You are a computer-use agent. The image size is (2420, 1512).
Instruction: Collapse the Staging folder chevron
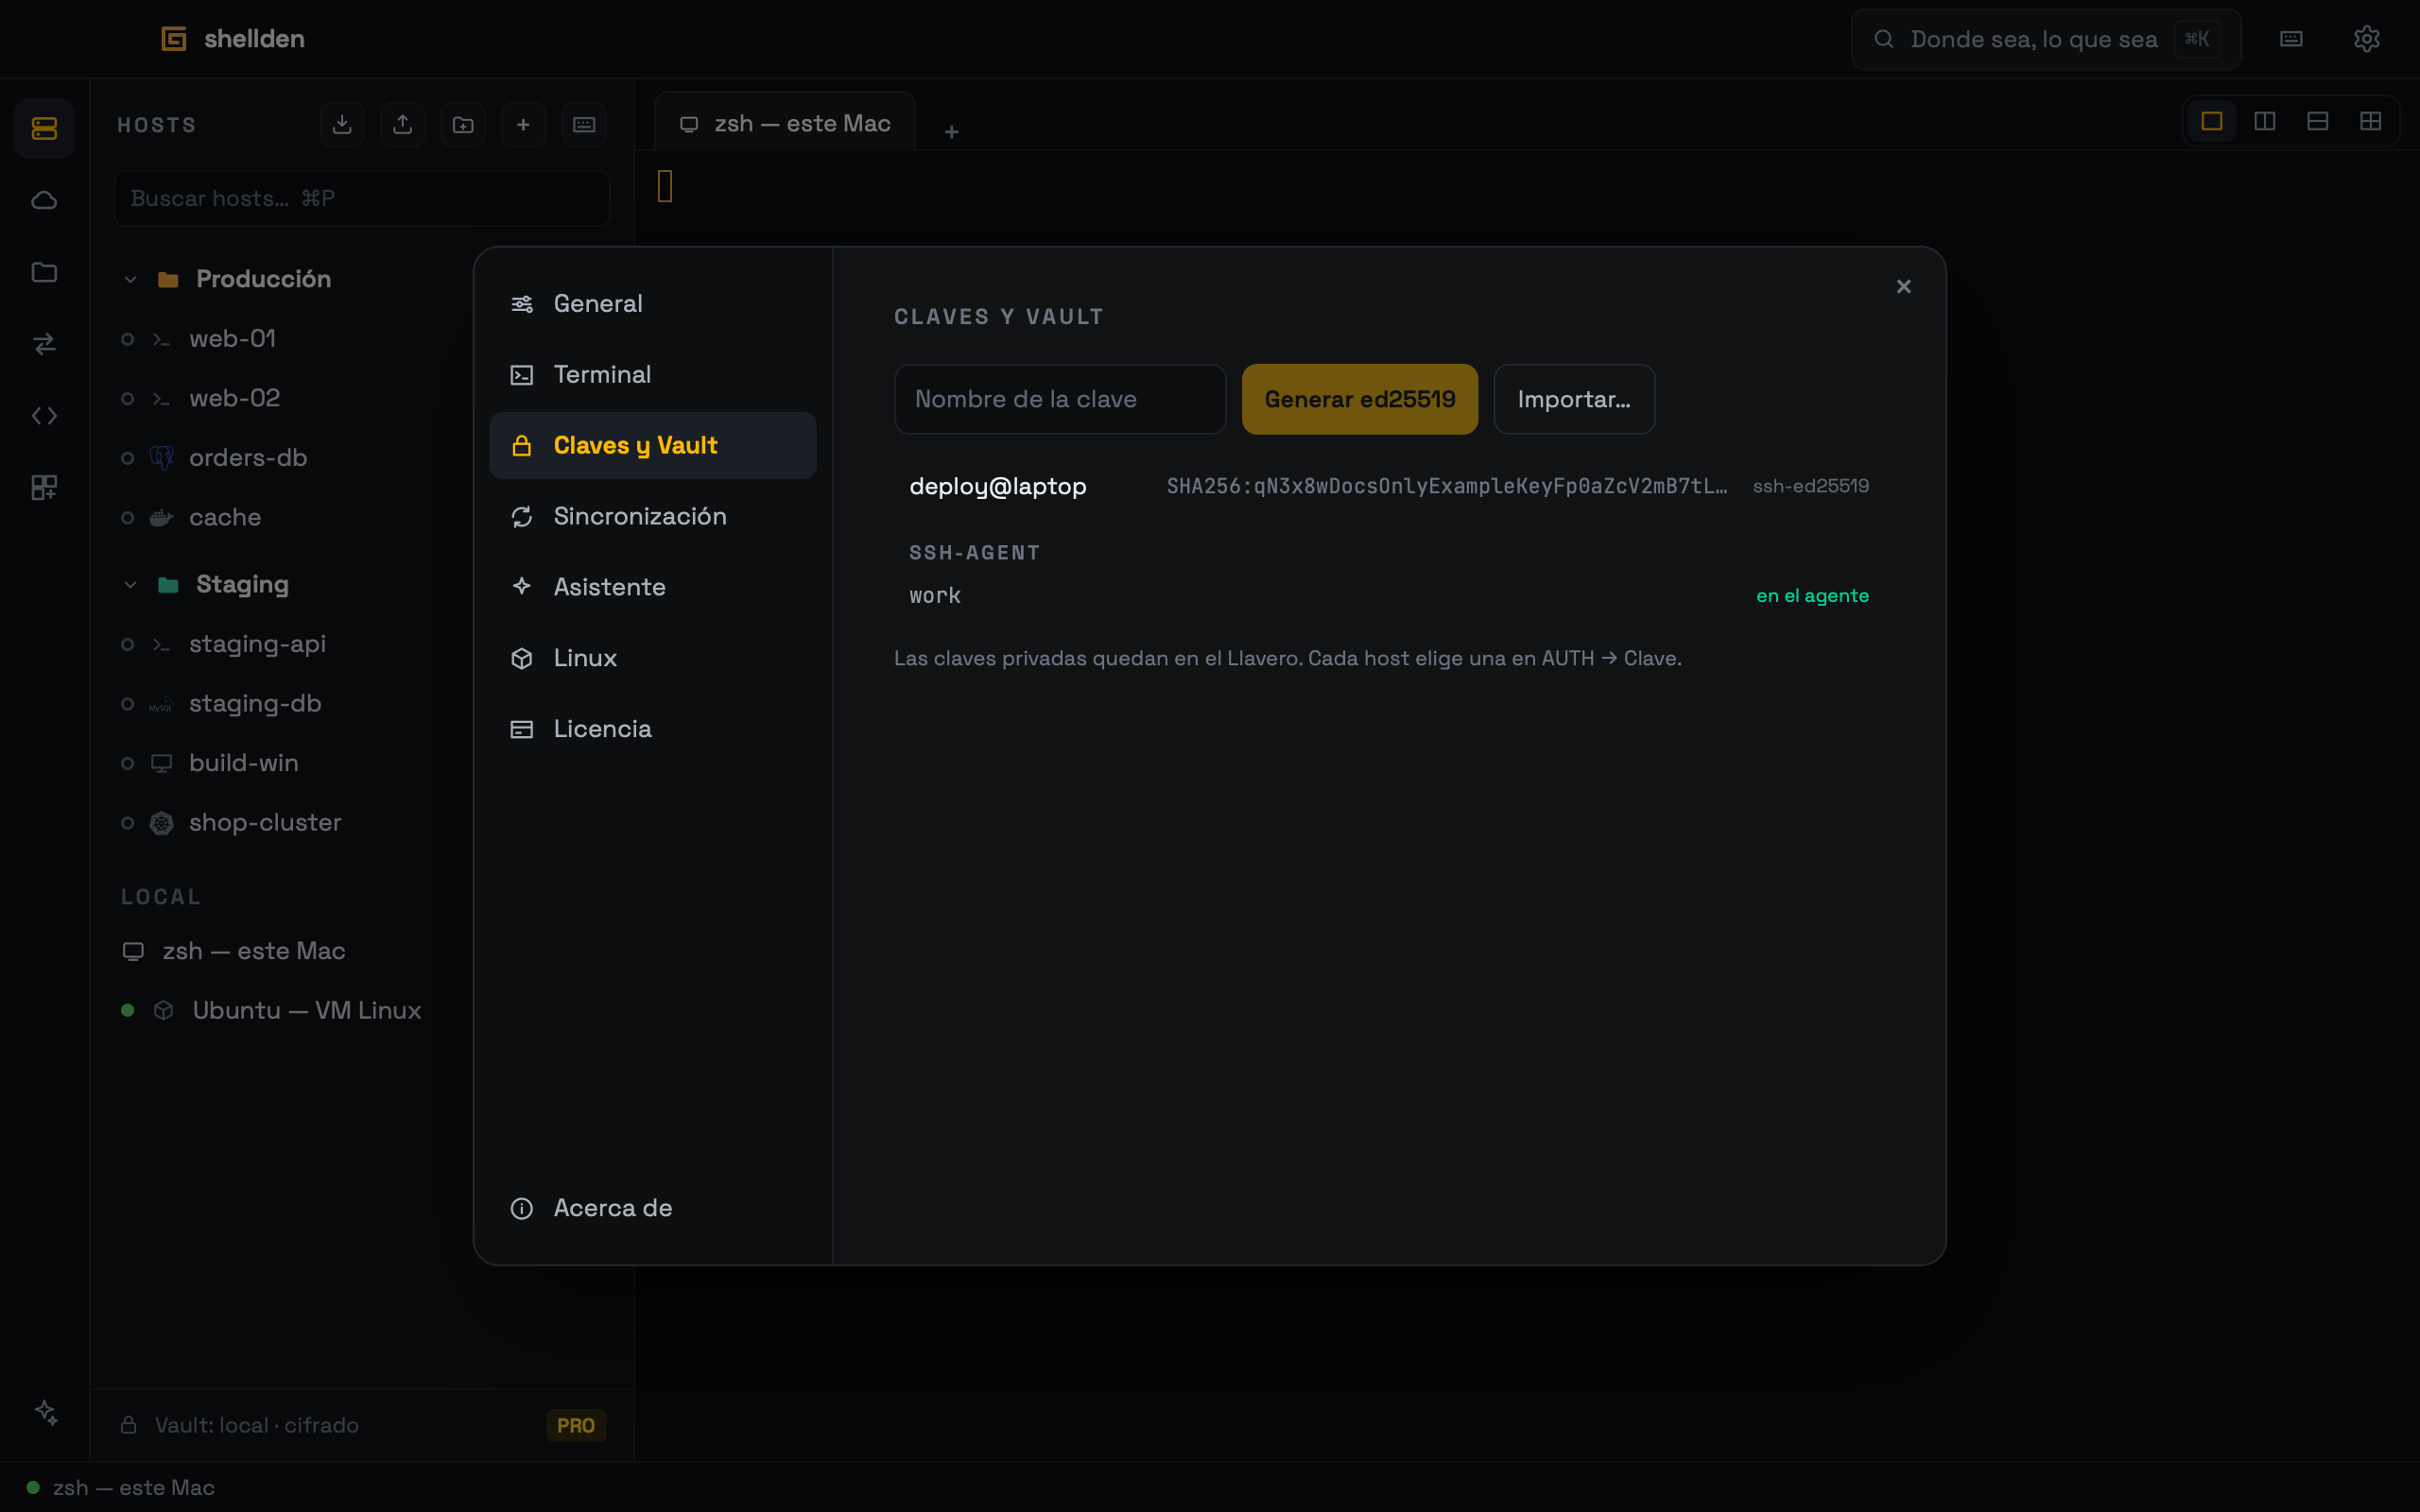(x=130, y=585)
